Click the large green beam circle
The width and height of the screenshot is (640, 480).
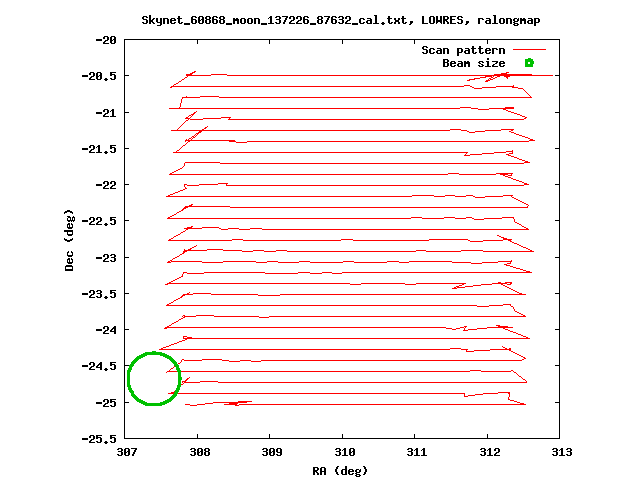tap(154, 378)
